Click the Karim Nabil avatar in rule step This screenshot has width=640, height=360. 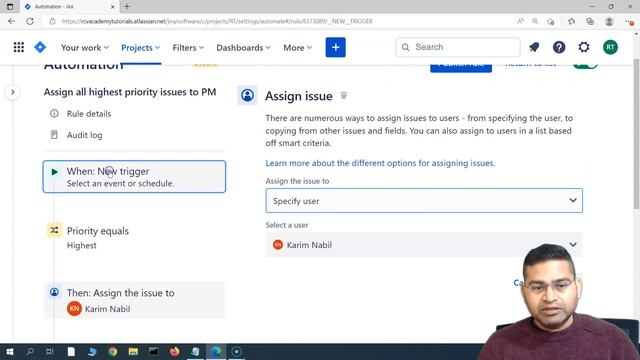(x=74, y=309)
